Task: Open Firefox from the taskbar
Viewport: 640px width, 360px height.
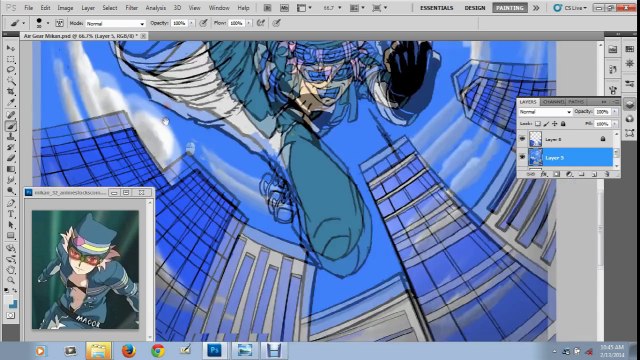Action: pos(129,350)
